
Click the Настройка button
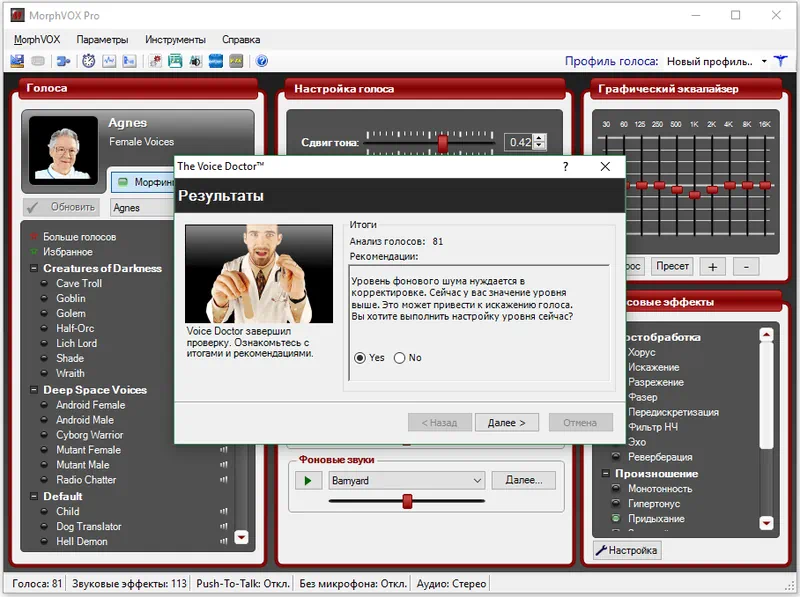[x=627, y=550]
